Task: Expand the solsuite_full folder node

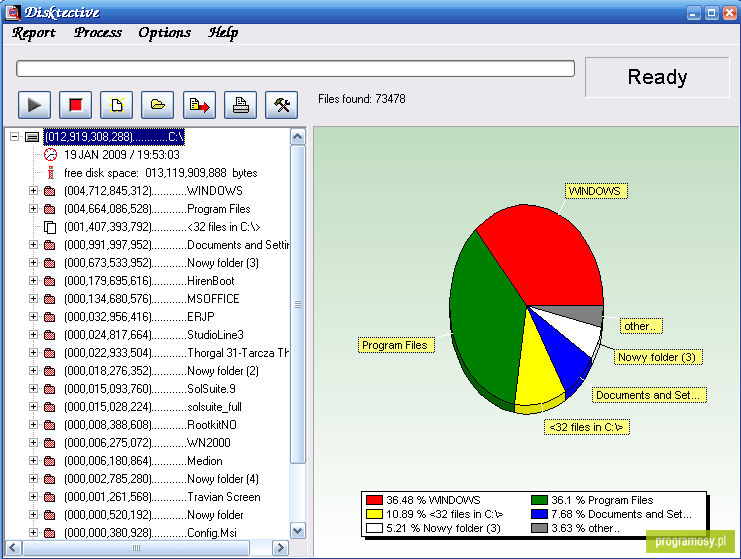Action: [x=33, y=406]
